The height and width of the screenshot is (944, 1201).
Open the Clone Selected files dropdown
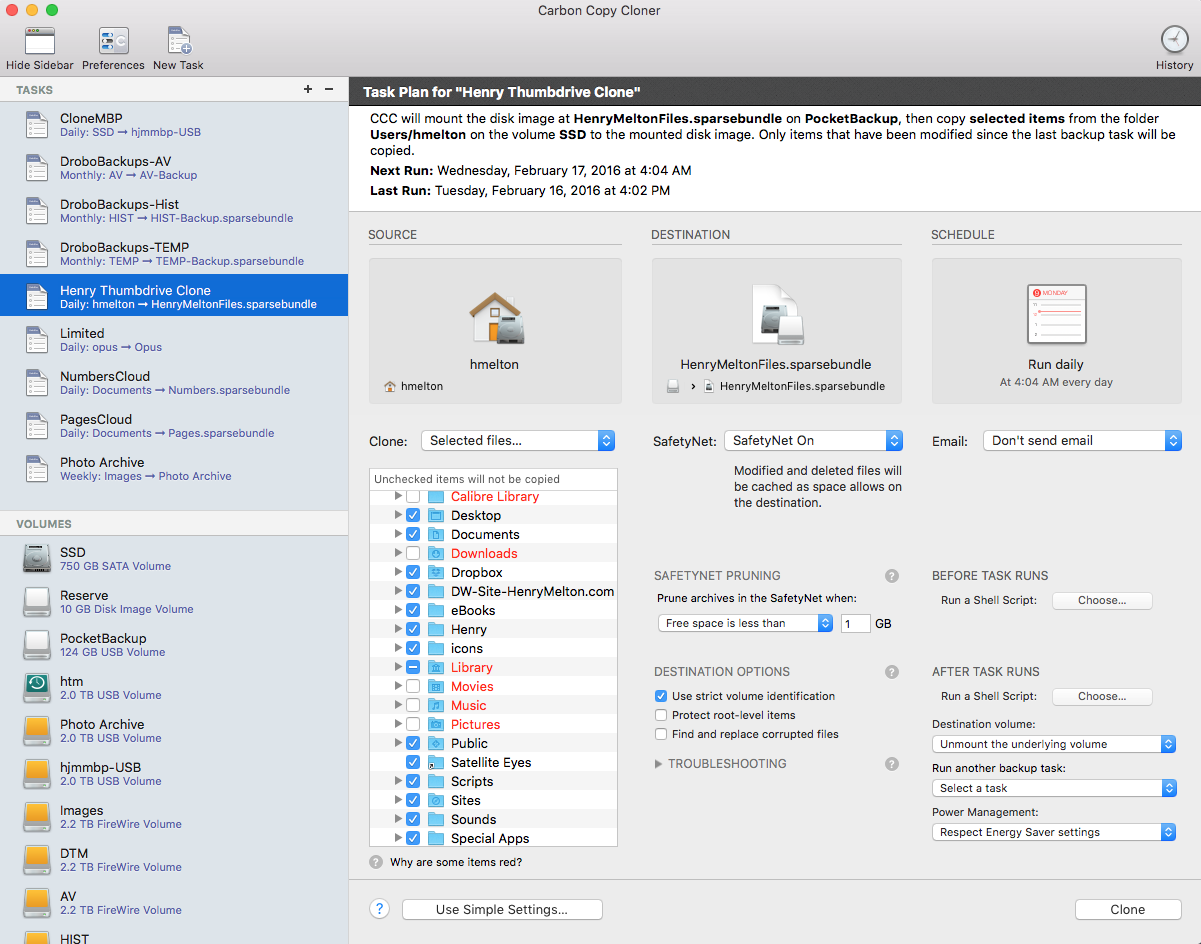pyautogui.click(x=517, y=440)
